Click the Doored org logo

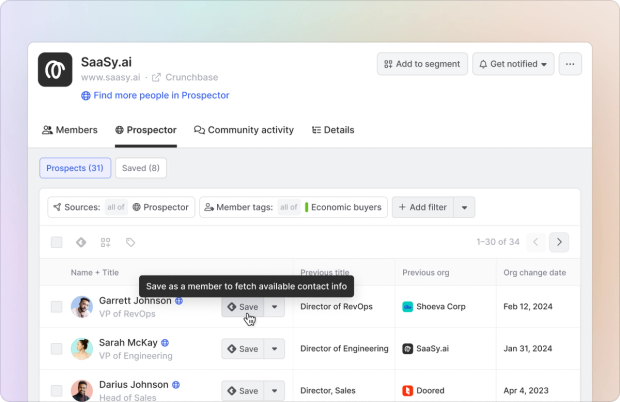tap(408, 391)
